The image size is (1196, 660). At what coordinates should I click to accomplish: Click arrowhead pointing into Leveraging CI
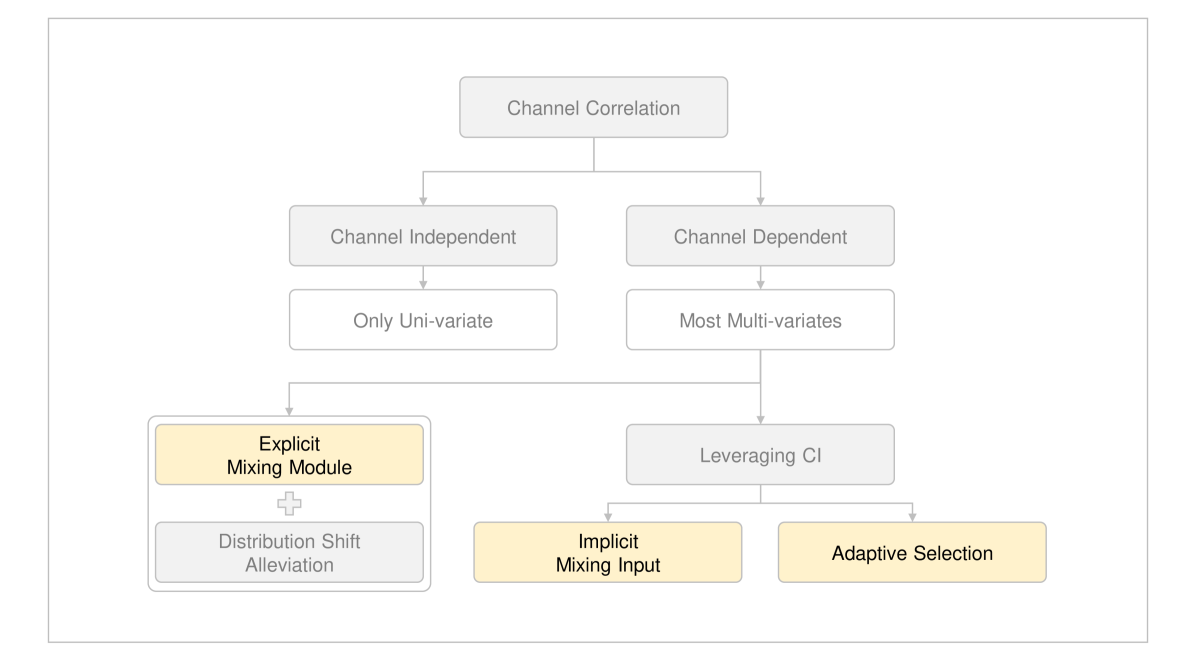[761, 418]
